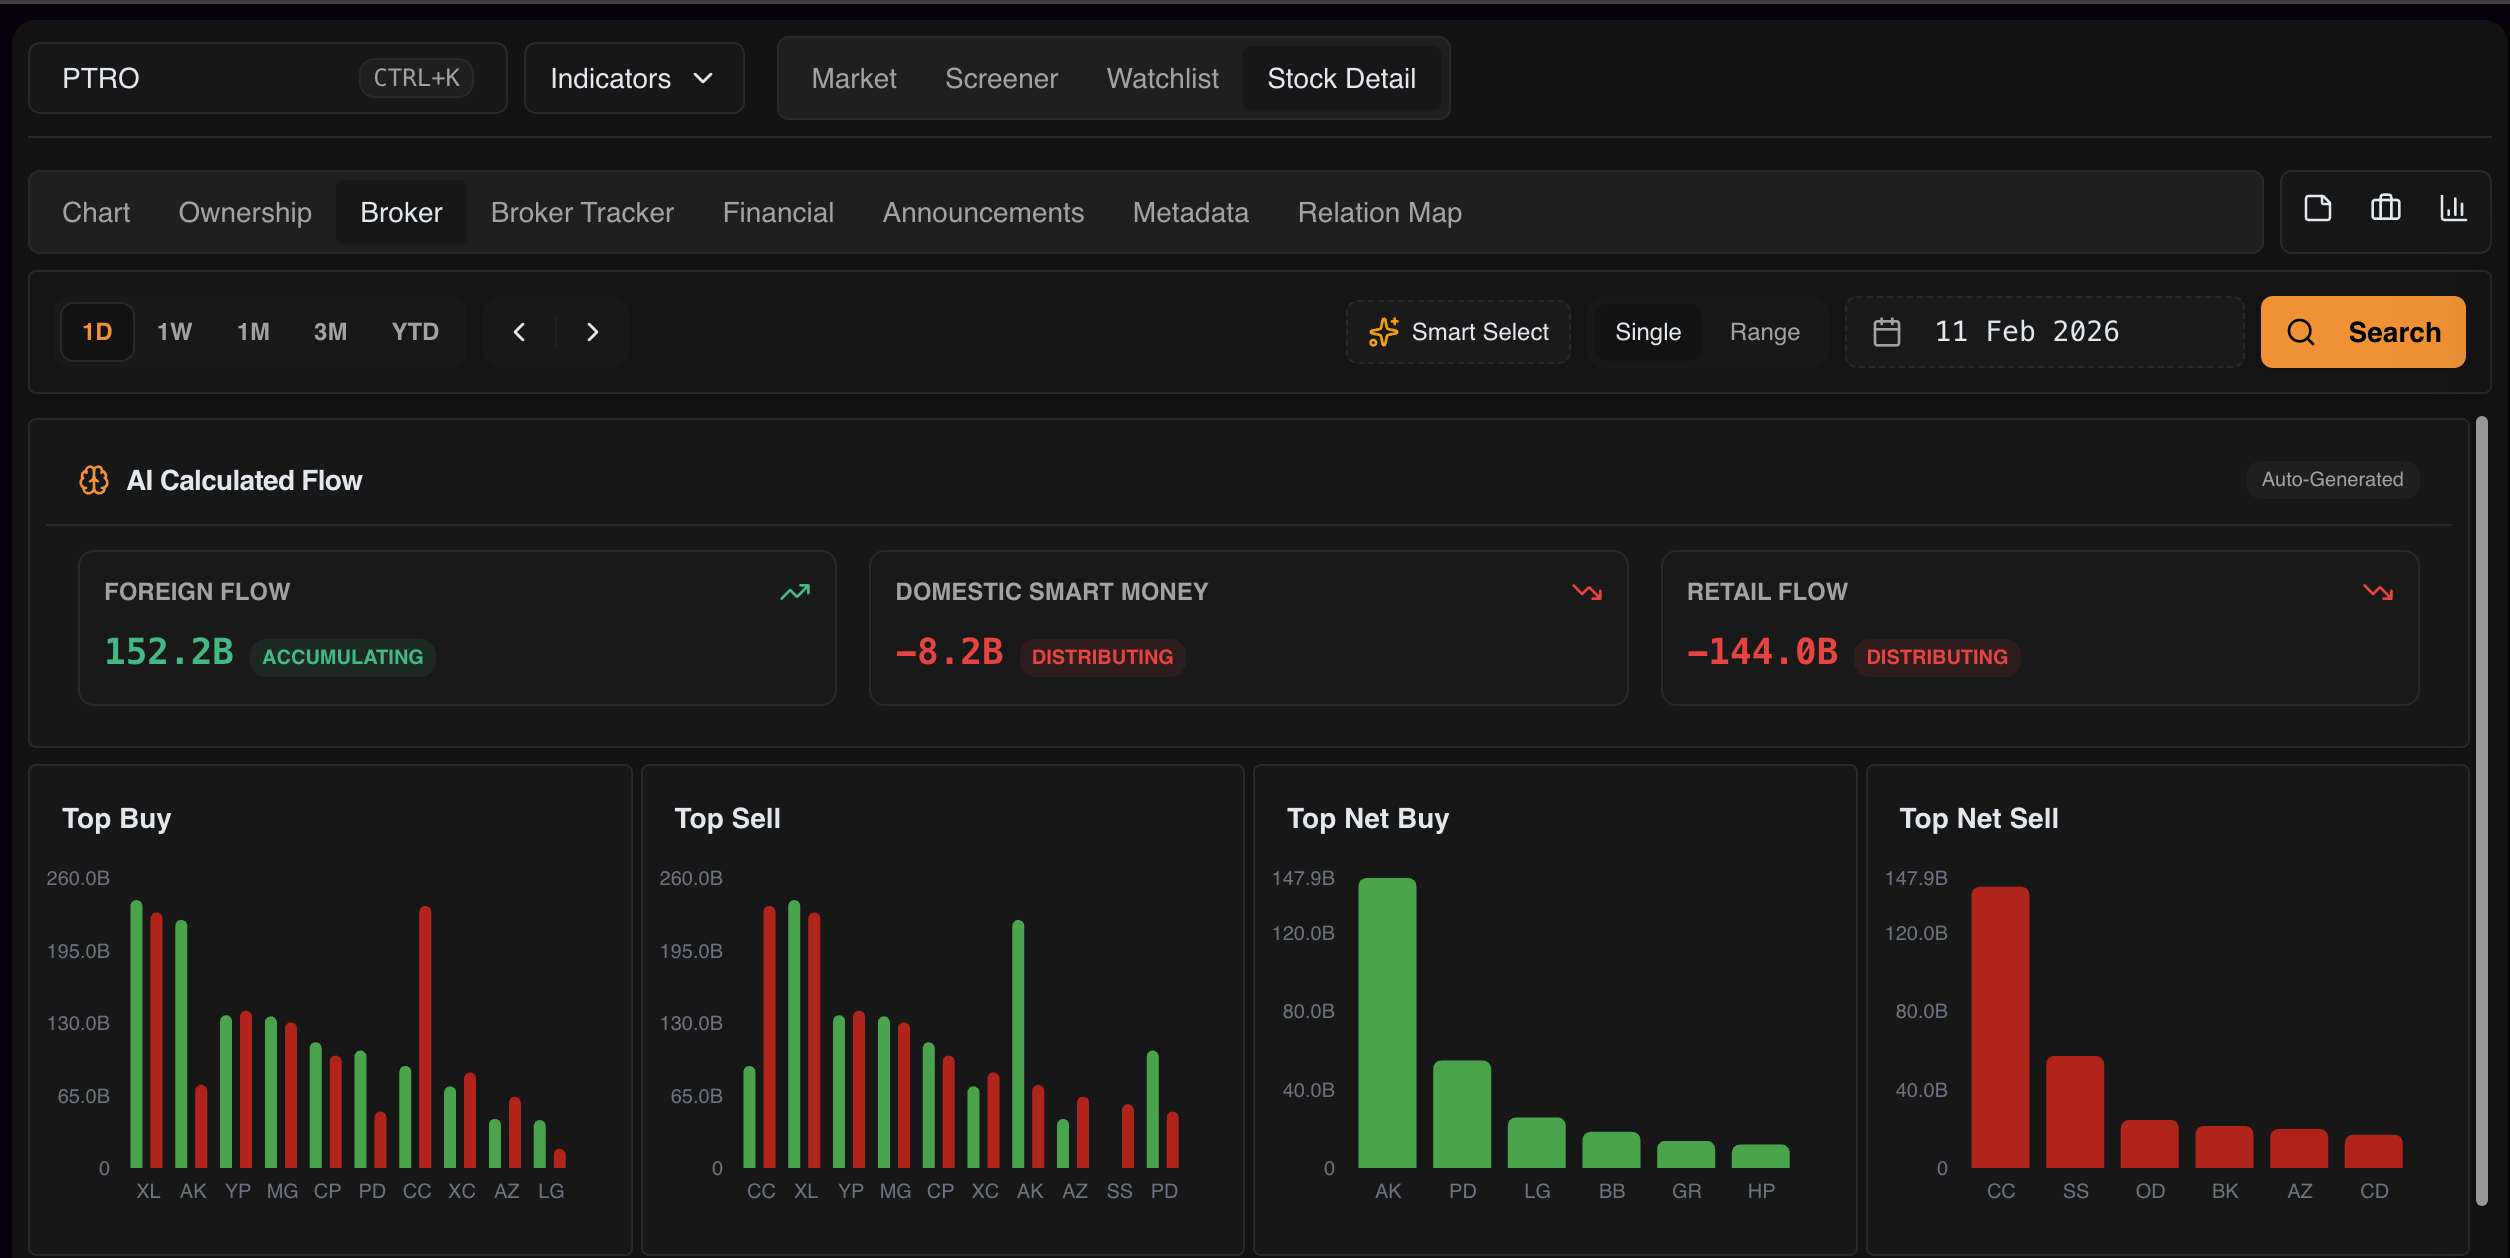This screenshot has width=2510, height=1258.
Task: Click the tall green AK bar in Top Net Buy
Action: click(x=1387, y=1020)
